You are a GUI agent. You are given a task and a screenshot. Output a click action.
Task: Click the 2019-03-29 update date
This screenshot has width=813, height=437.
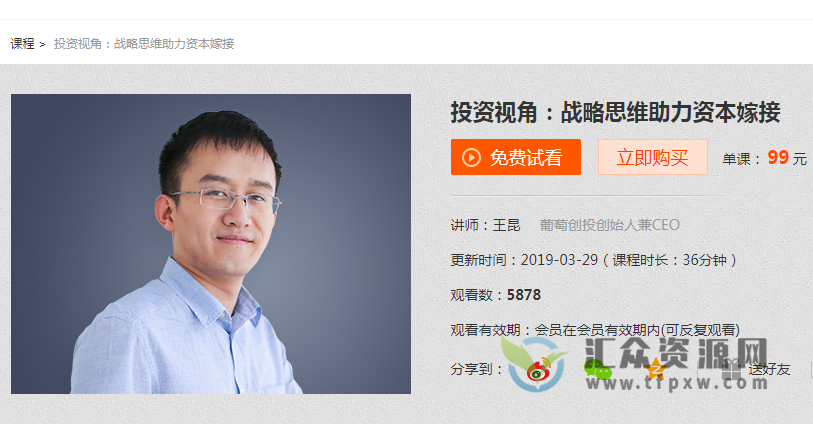559,260
